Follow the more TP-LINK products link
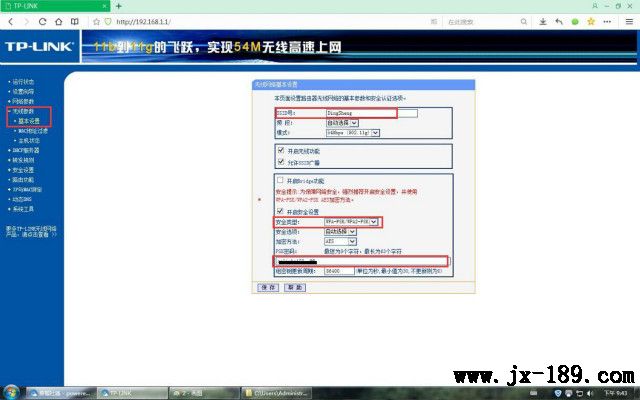Screen dimensions: 640x400 point(31,231)
